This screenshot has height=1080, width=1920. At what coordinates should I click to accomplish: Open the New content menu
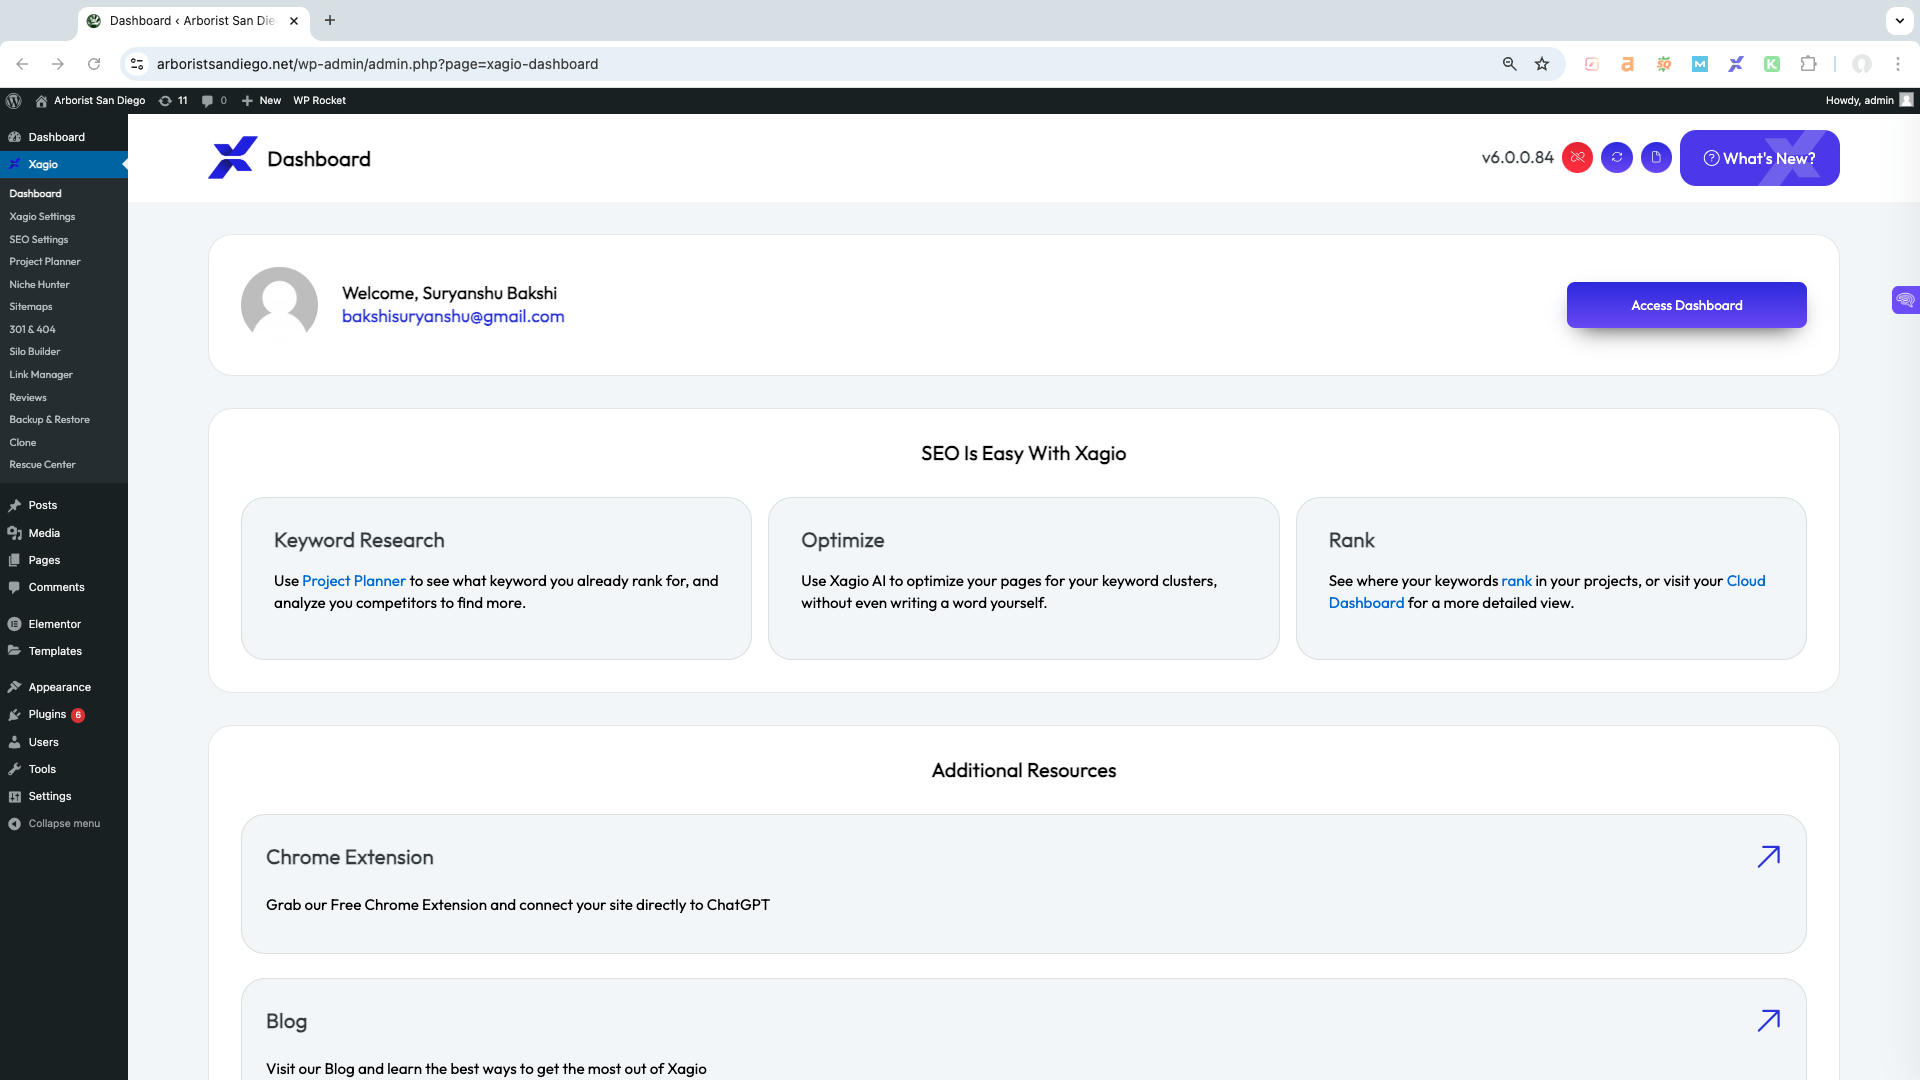pyautogui.click(x=261, y=100)
